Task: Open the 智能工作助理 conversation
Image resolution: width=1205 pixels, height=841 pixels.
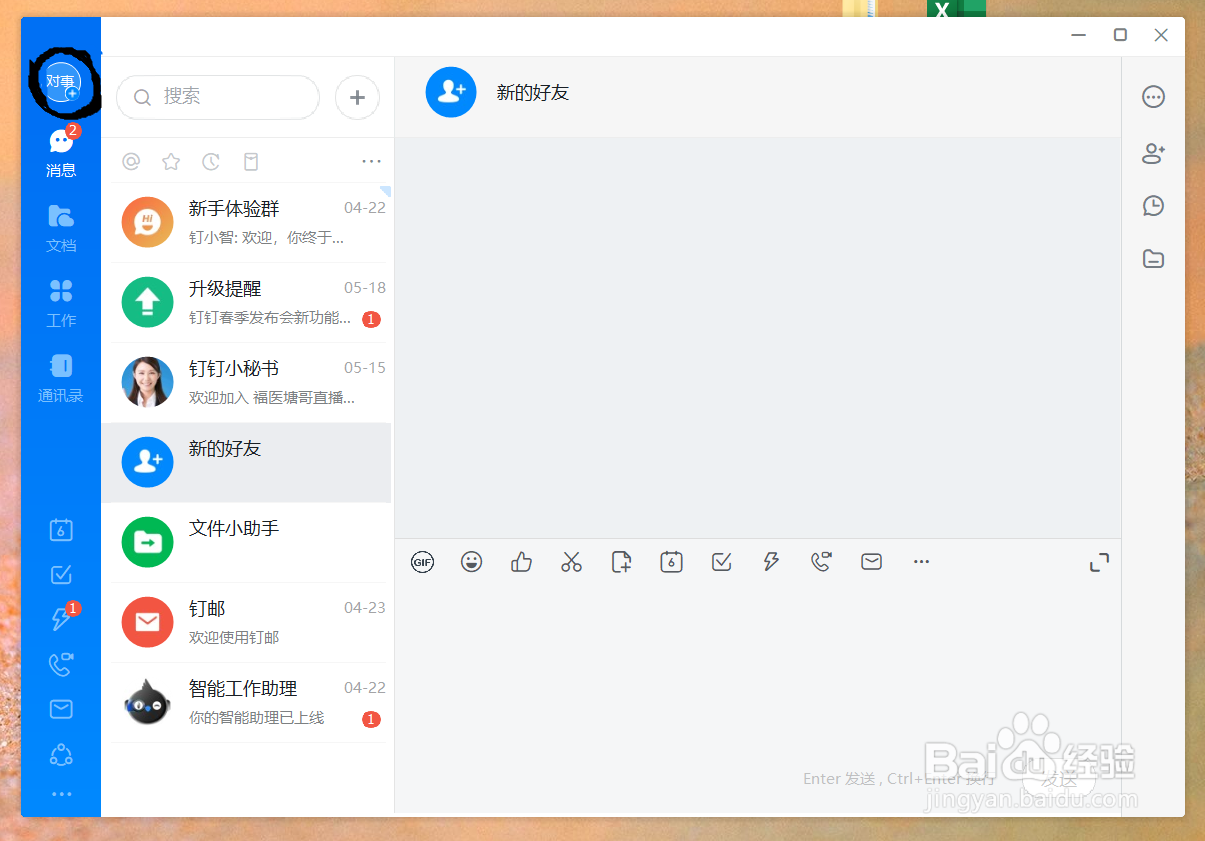Action: [x=247, y=703]
